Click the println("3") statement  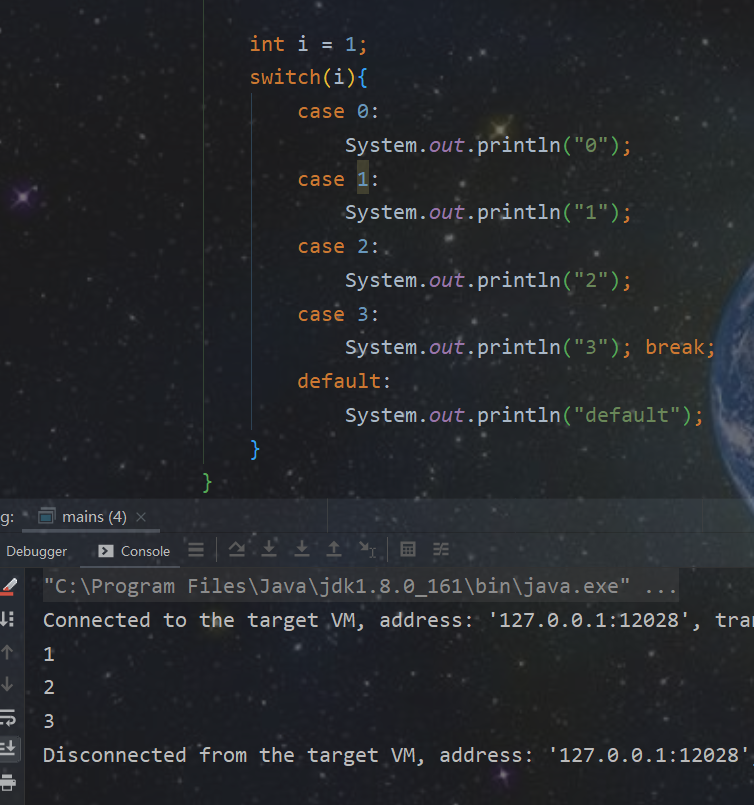click(488, 348)
